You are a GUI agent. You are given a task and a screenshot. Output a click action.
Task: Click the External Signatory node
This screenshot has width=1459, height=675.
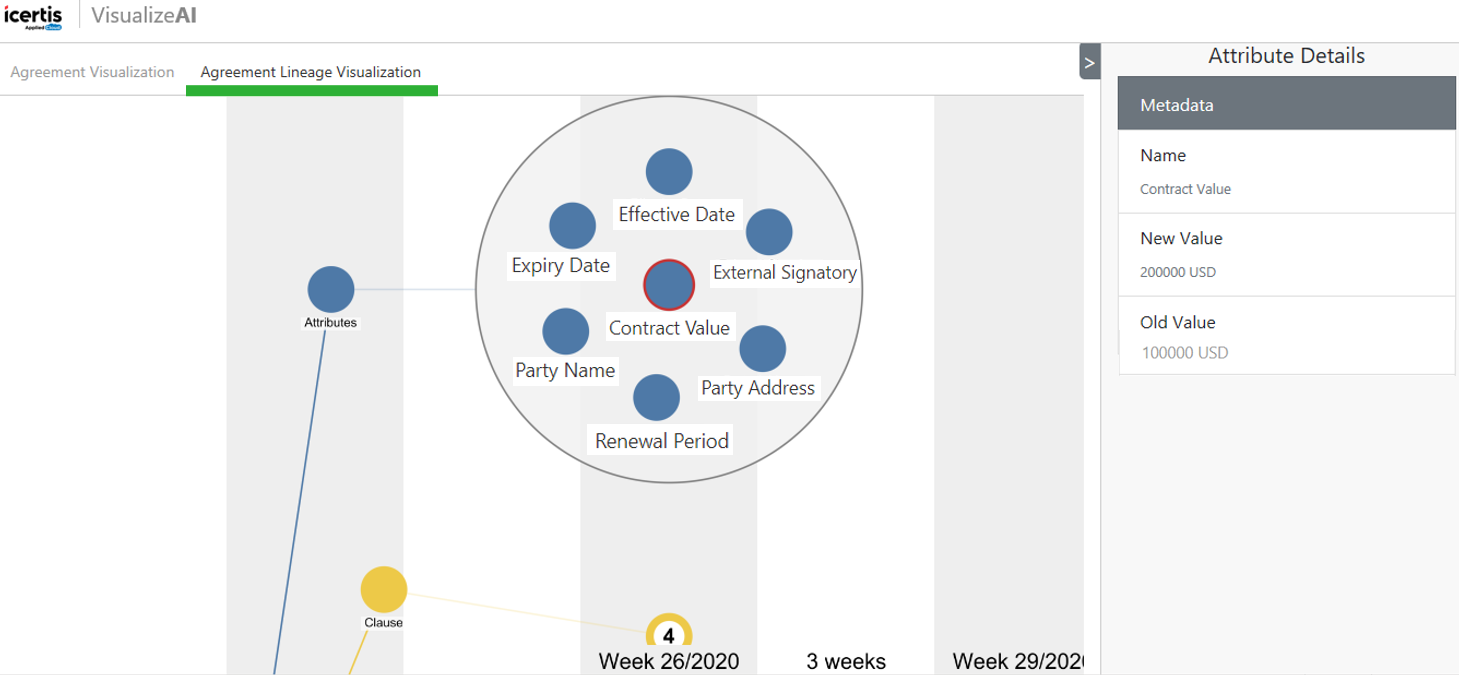769,232
